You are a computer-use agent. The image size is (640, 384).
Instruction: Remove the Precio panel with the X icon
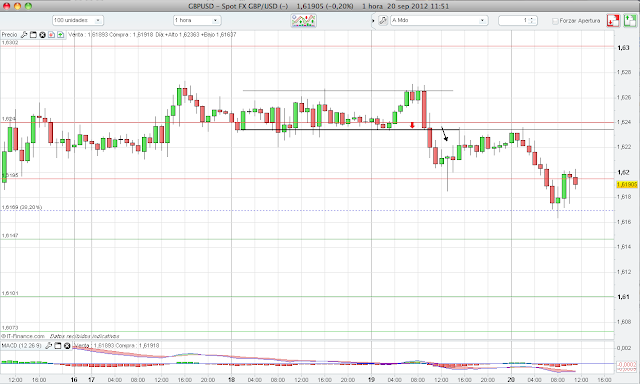(x=42, y=35)
